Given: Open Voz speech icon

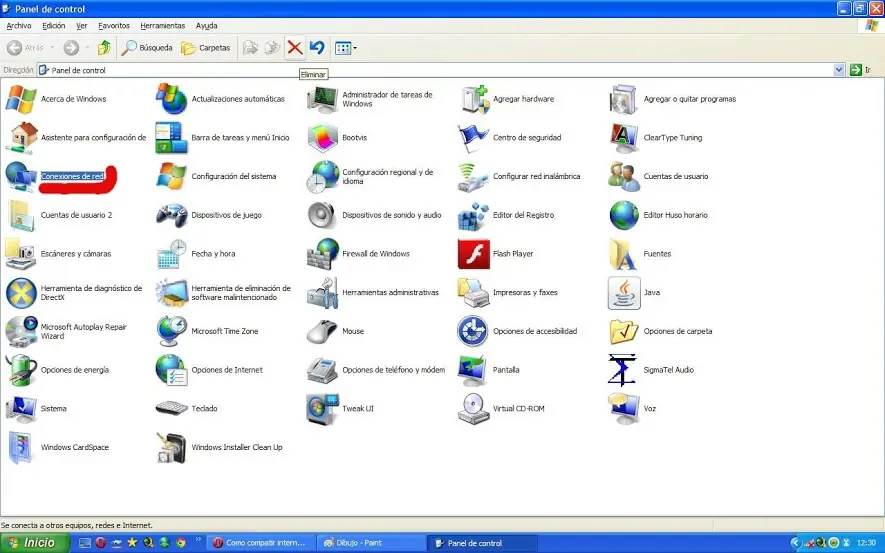Looking at the screenshot, I should tap(624, 409).
